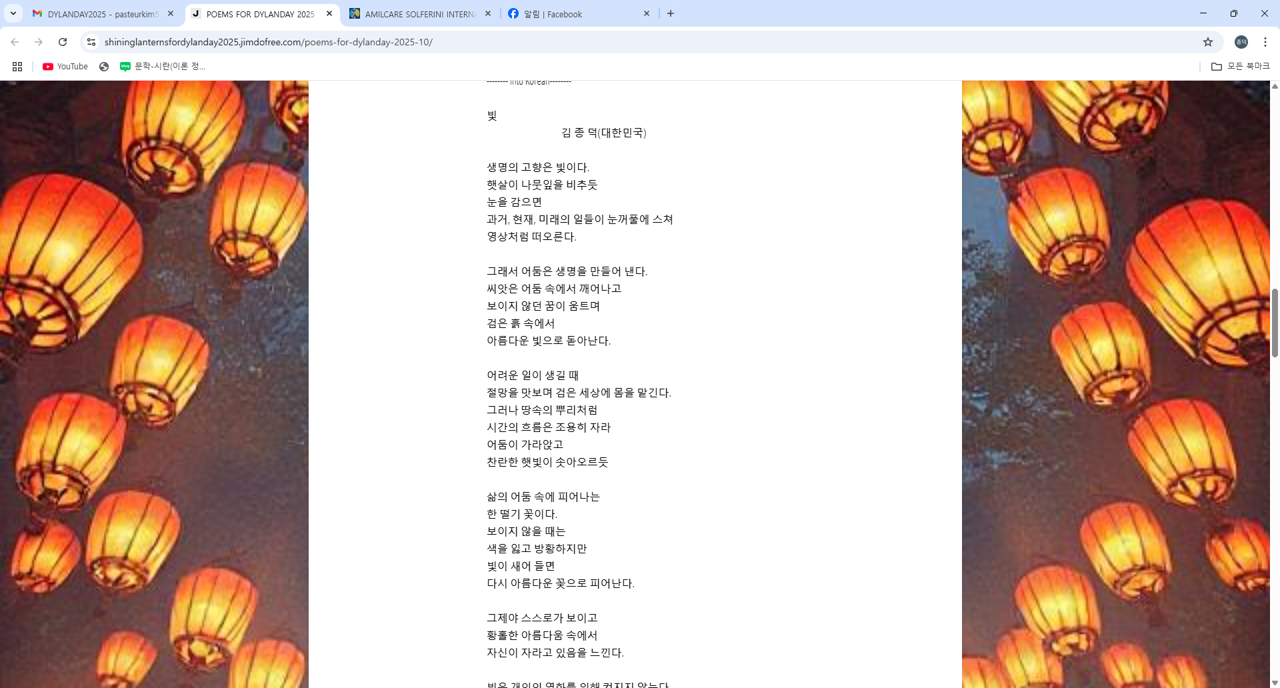View site information icon in address bar
Screen dimensions: 1280x688
pyautogui.click(x=91, y=42)
